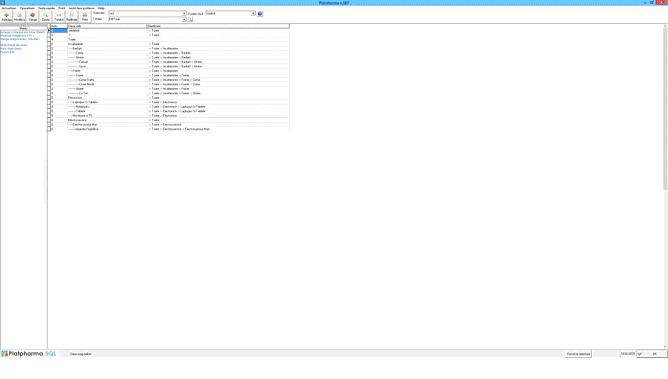Click the highlighted blue cell in the first row
Screen dimensions: 668x379
[59, 31]
